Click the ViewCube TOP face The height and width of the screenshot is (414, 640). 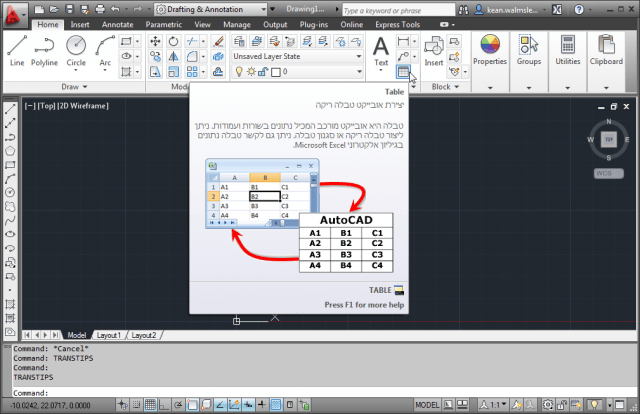tap(609, 139)
